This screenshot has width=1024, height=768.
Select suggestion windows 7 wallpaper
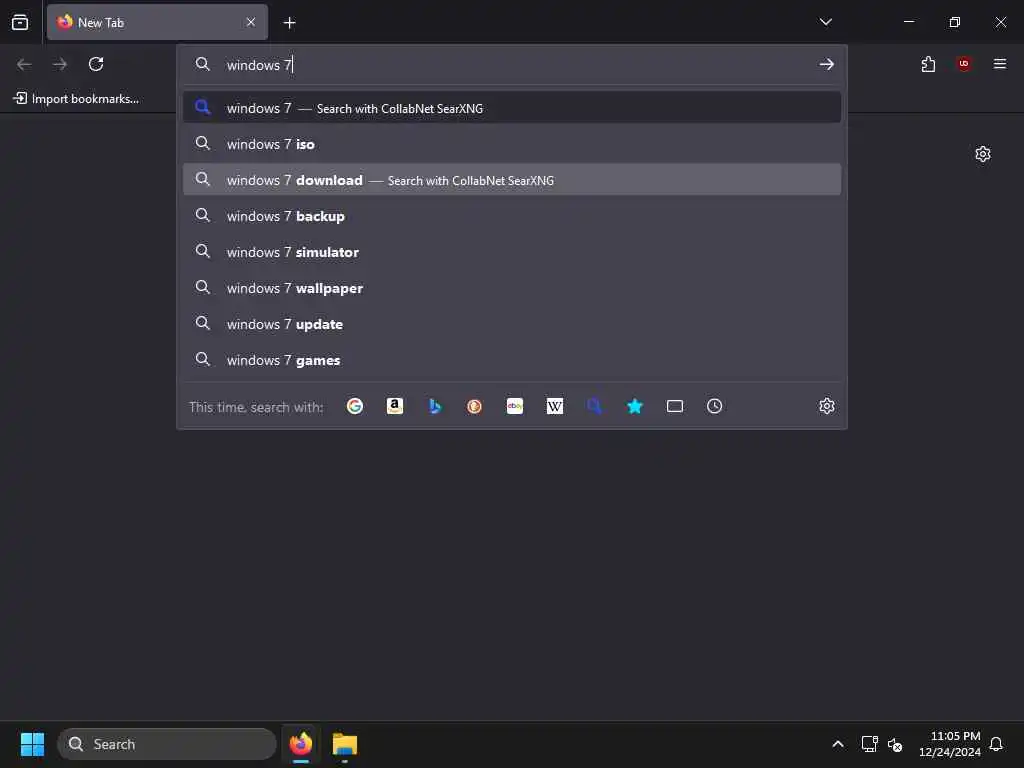[x=512, y=287]
